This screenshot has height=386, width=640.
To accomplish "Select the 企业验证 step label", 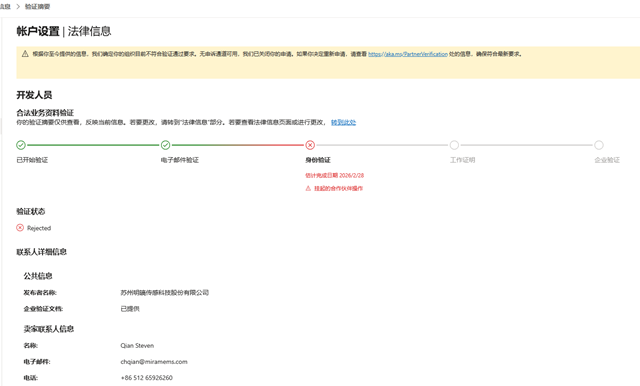I will tap(607, 160).
